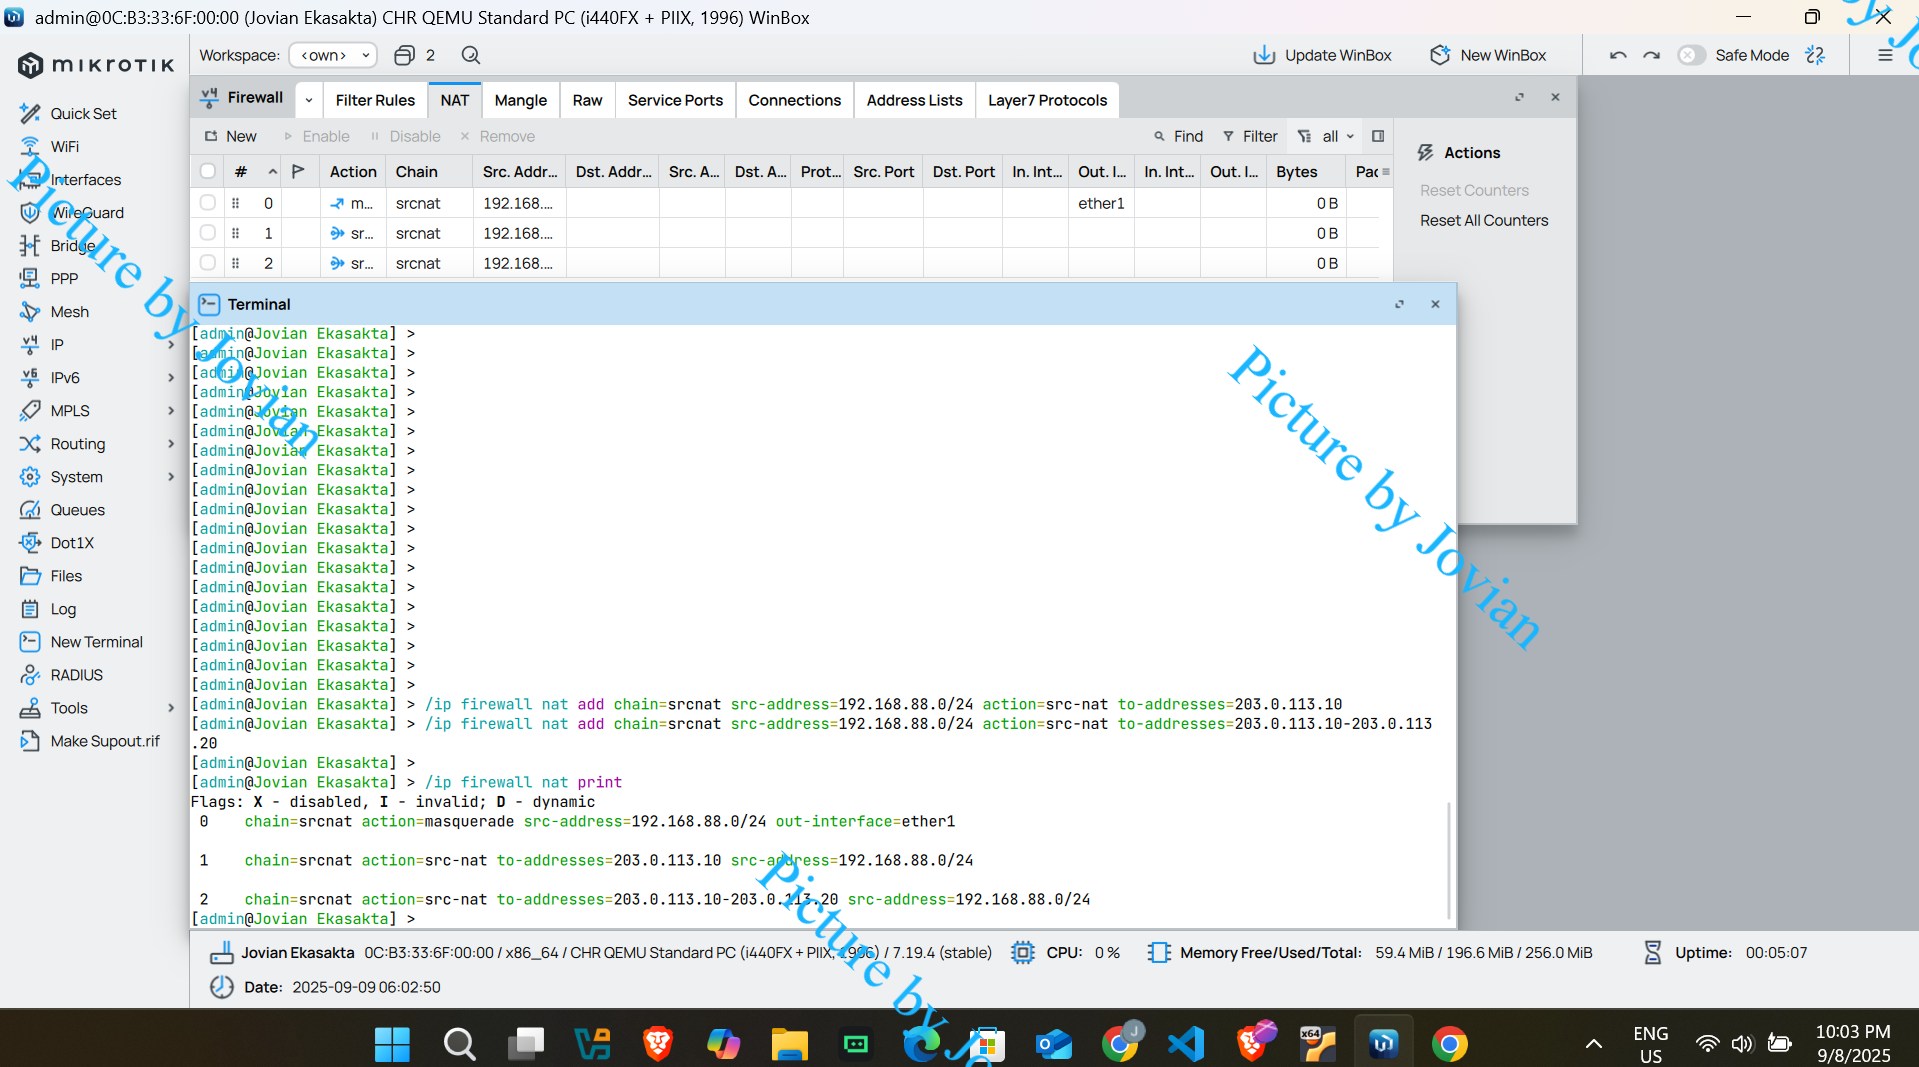Click the ether1 out interface cell
This screenshot has width=1919, height=1067.
(x=1101, y=203)
